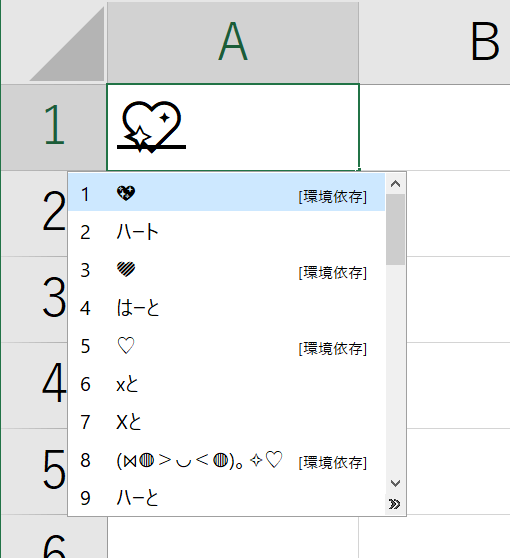Pick candidate nine ハ－と

(x=226, y=498)
